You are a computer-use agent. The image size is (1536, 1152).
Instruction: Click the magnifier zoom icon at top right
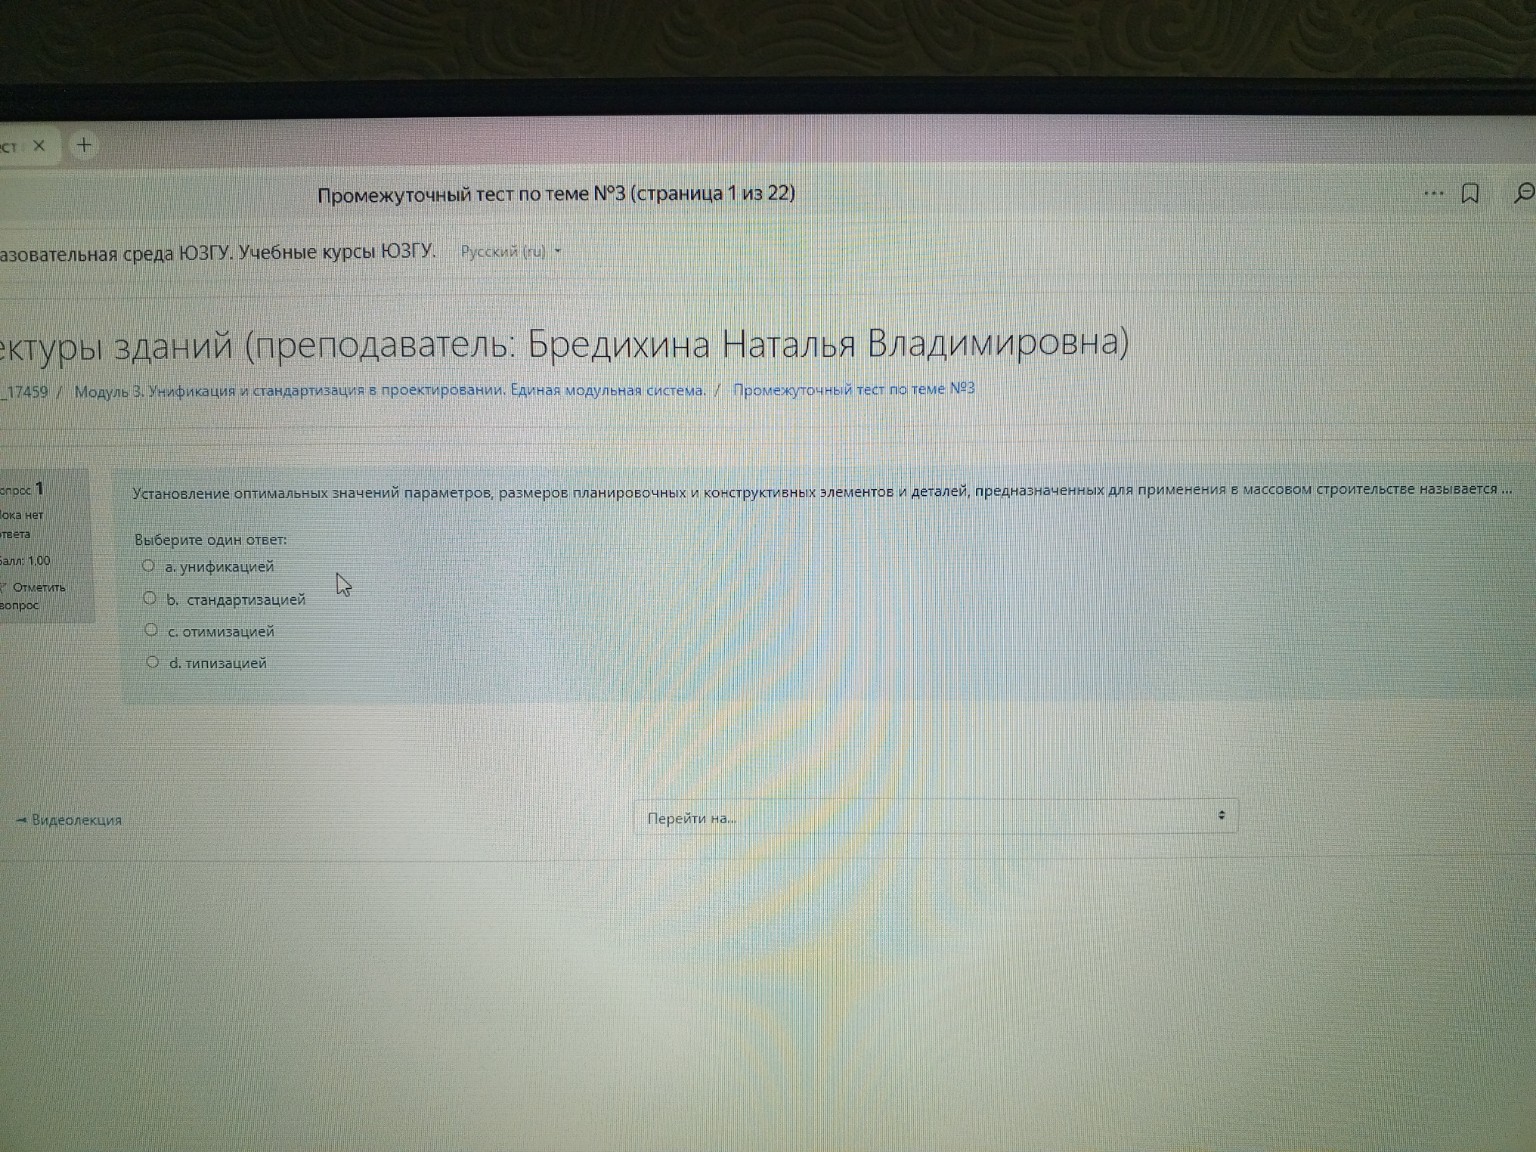pyautogui.click(x=1524, y=190)
